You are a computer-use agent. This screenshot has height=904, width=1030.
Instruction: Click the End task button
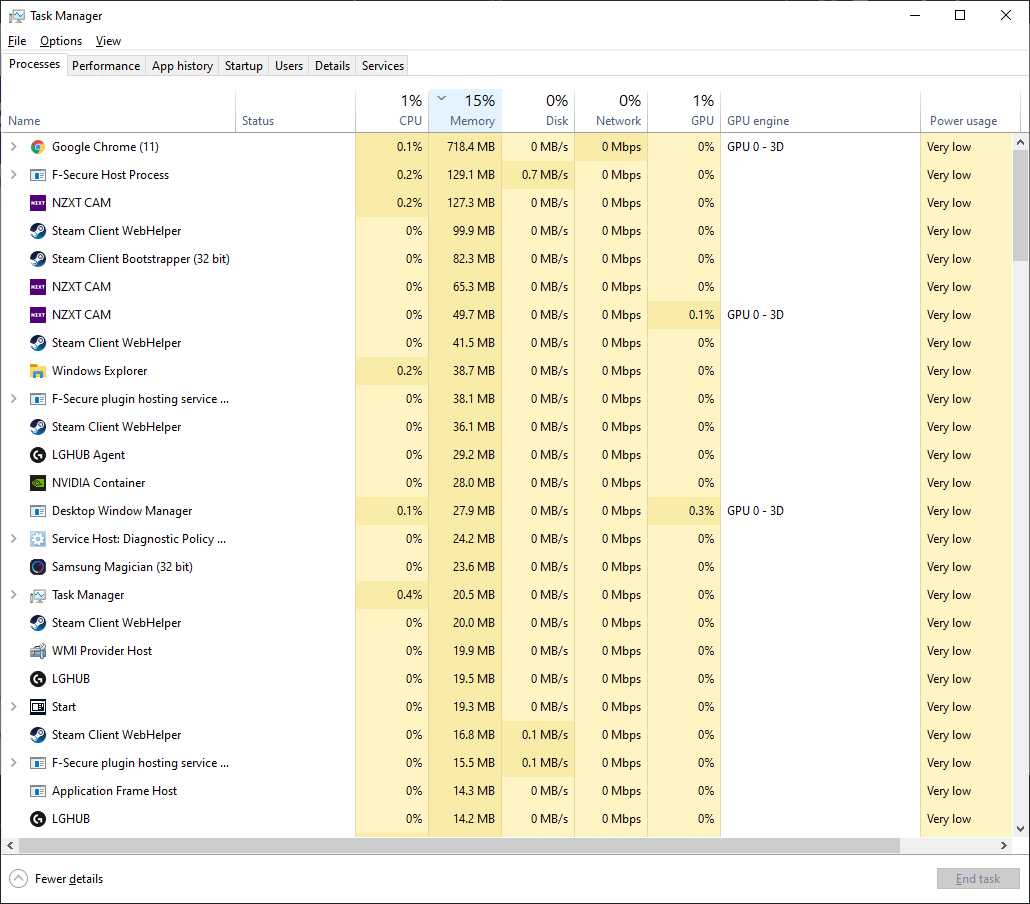(x=978, y=878)
